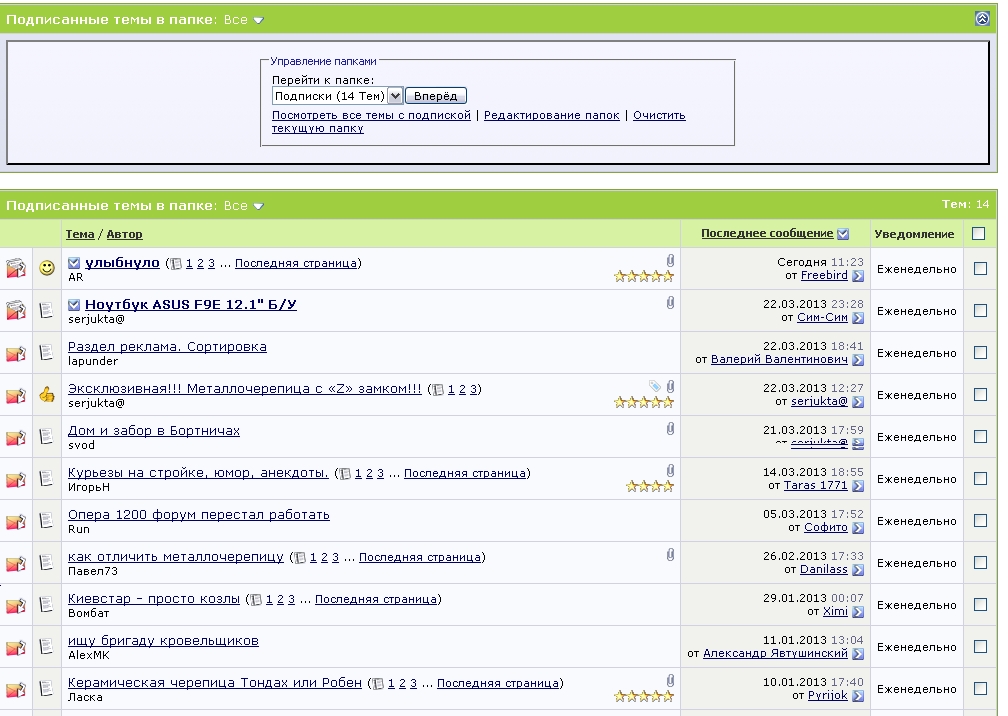This screenshot has height=716, width=1008.
Task: Sort threads by Последнее сообщение column
Action: click(x=767, y=233)
